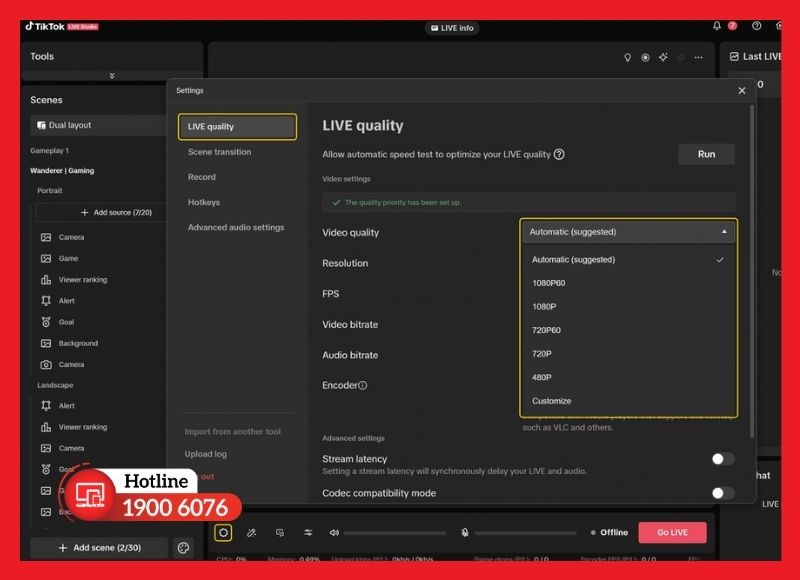Image resolution: width=800 pixels, height=580 pixels.
Task: Open the audio mixer sliders icon
Action: coord(308,533)
